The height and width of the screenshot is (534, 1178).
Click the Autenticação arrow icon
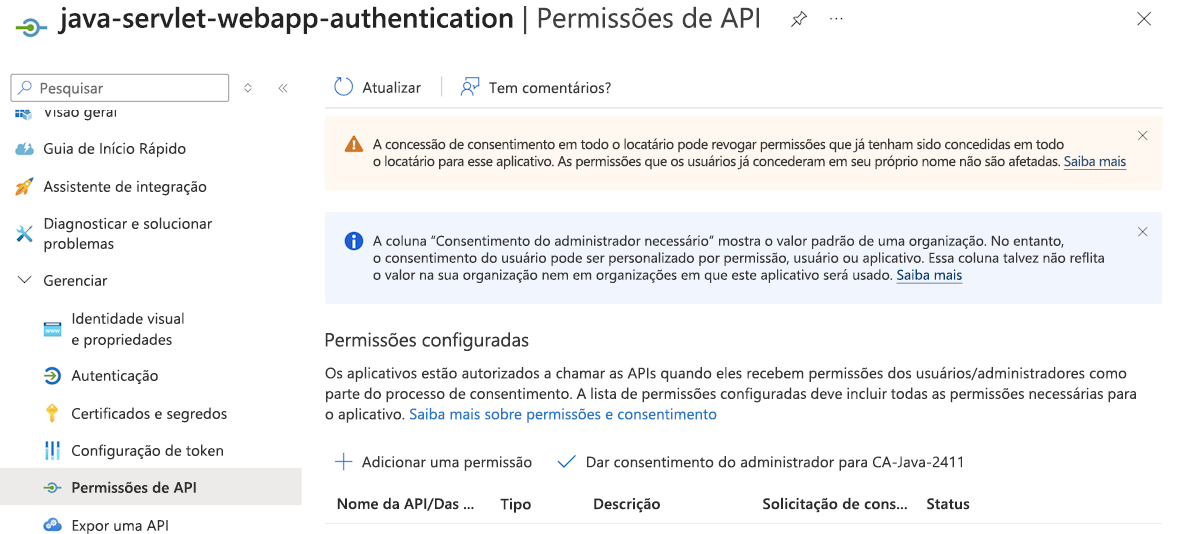[x=53, y=376]
